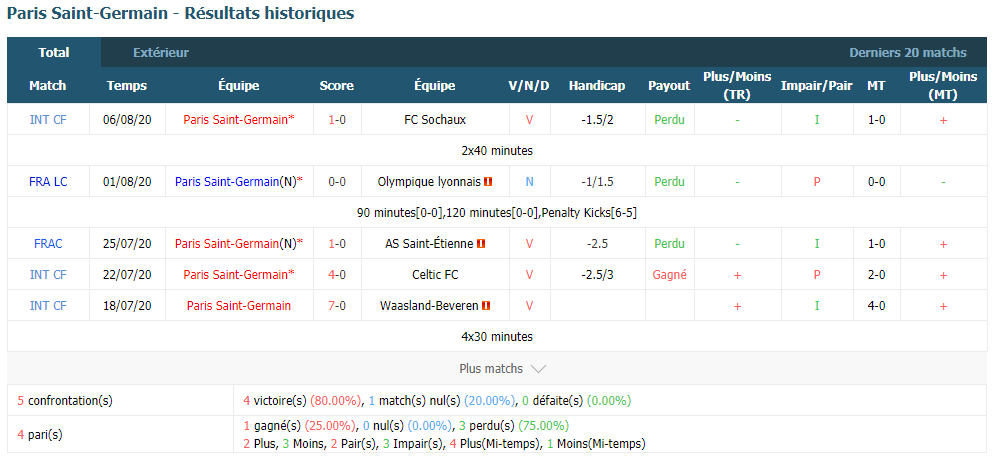
Task: Click the AS Saint-Étienne team name
Action: tap(429, 244)
